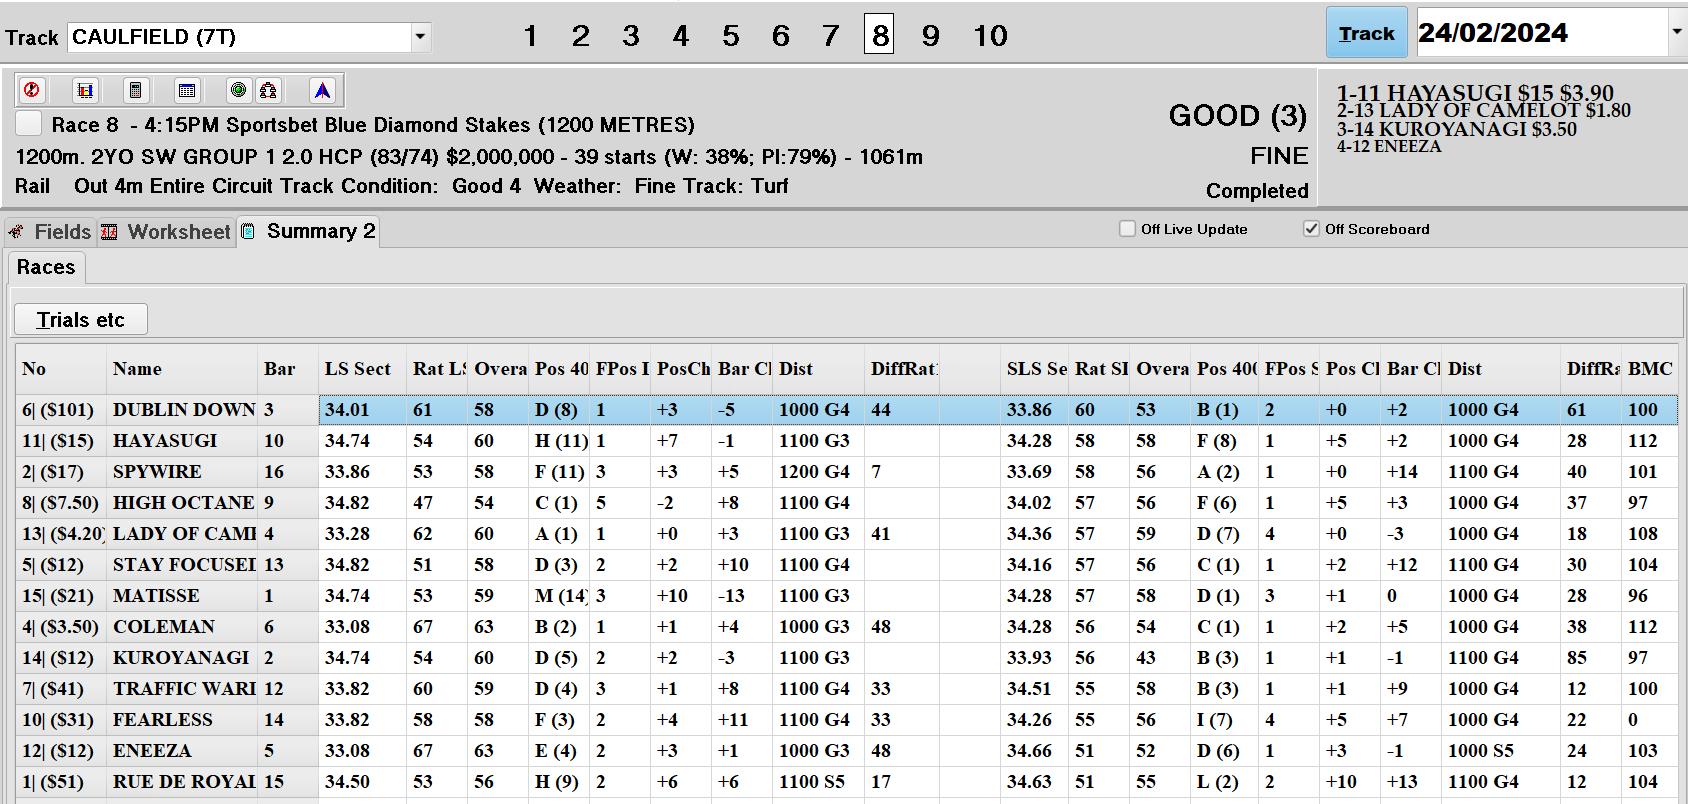This screenshot has width=1688, height=804.
Task: Open the calculator tool icon
Action: 135,91
